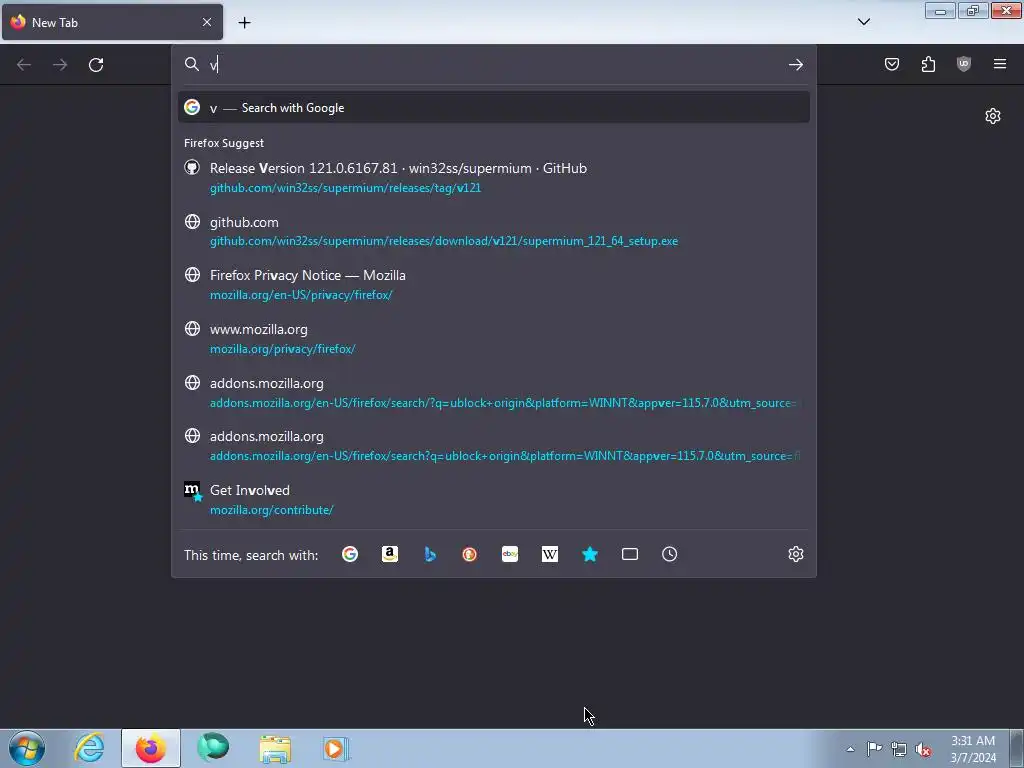
Task: Open github.com supermium setup.exe suggestion
Action: coord(494,231)
